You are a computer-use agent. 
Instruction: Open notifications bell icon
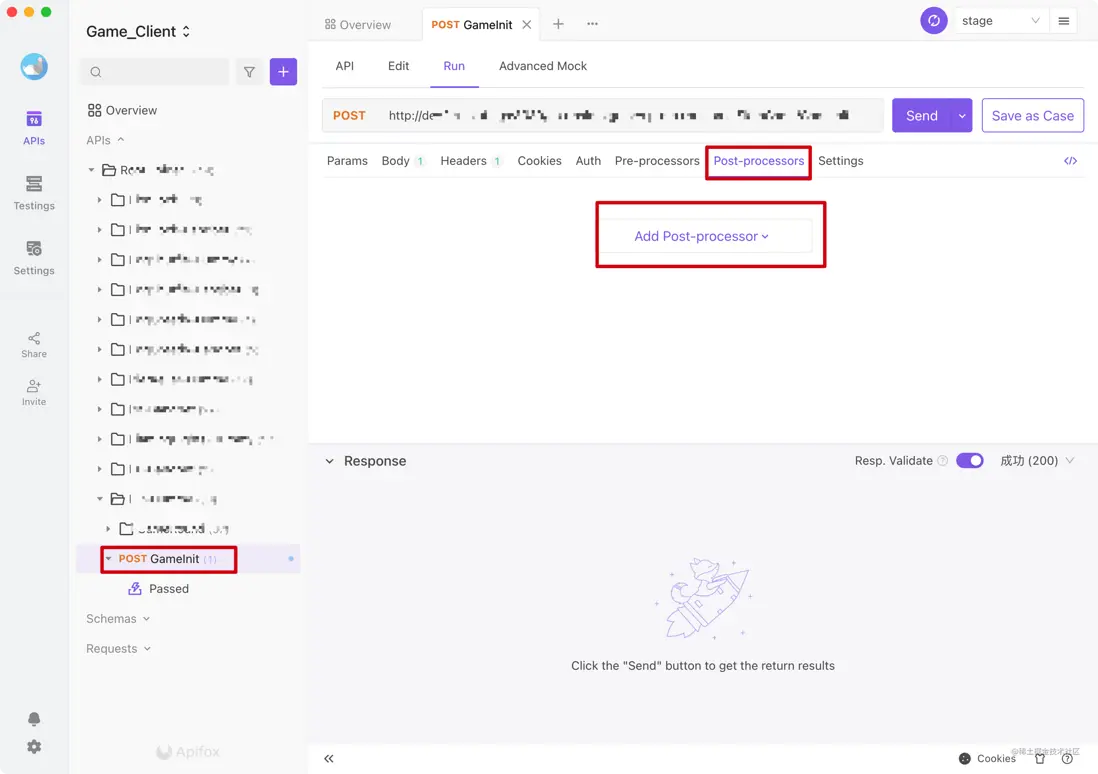pyautogui.click(x=34, y=719)
